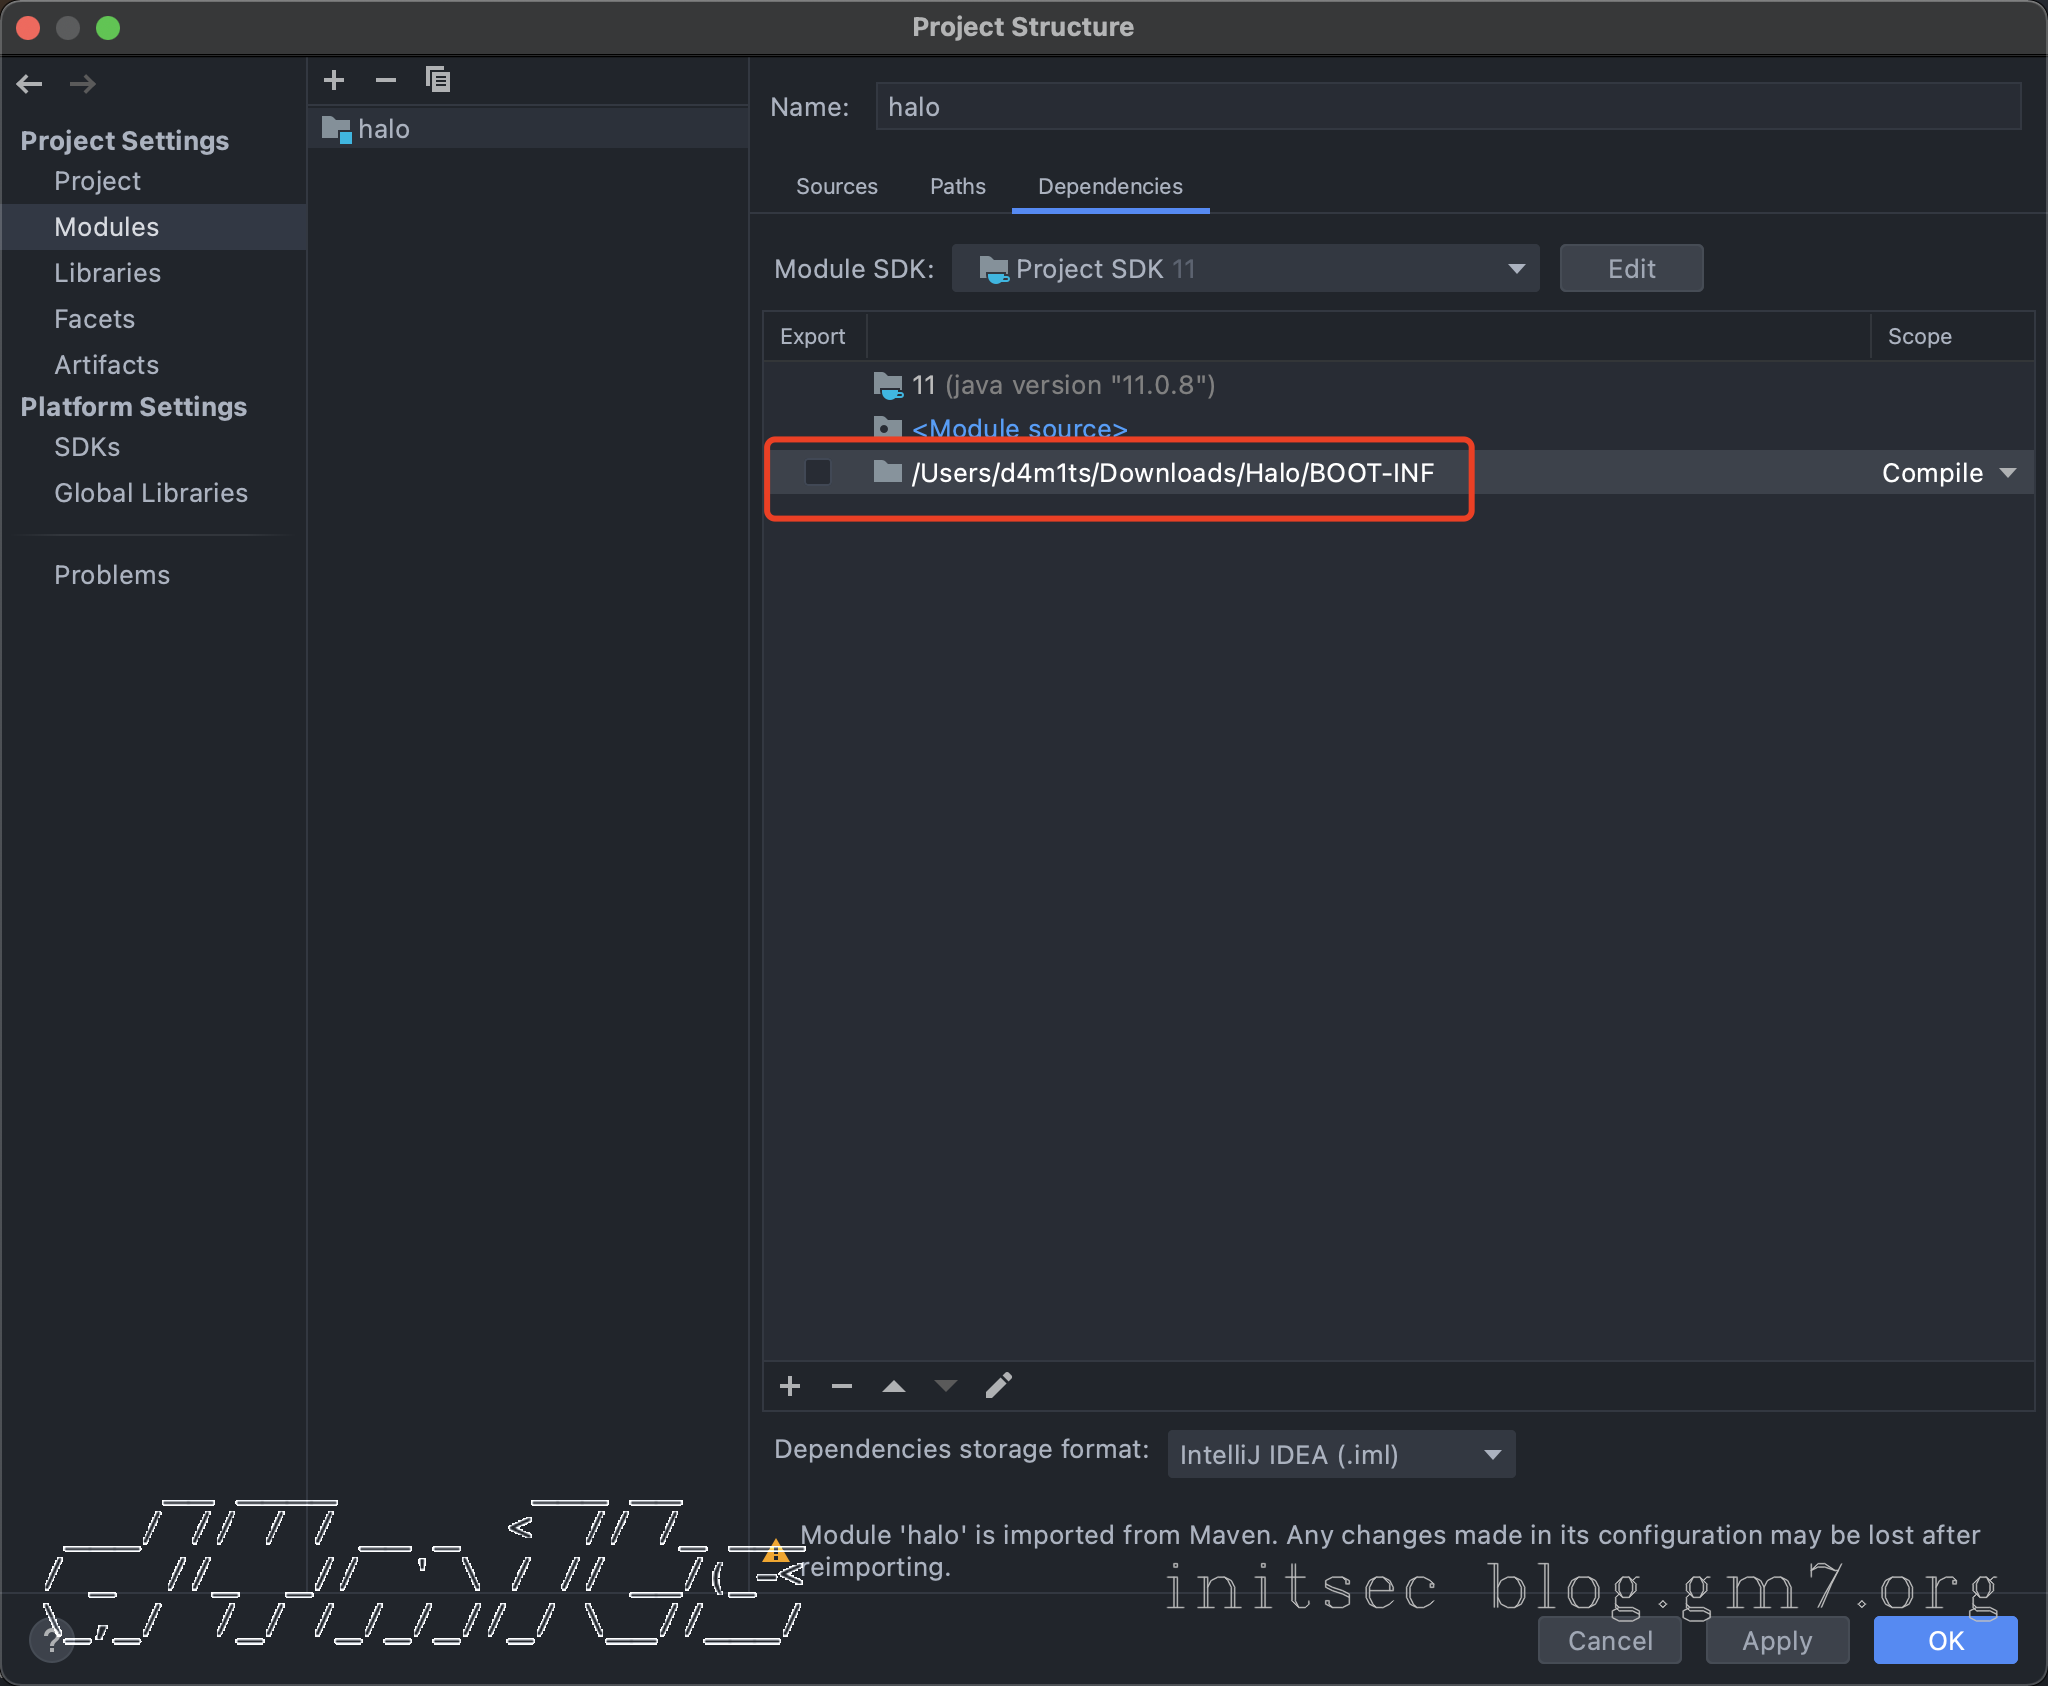The width and height of the screenshot is (2048, 1686).
Task: Expand the Module SDK dropdown
Action: coord(1245,269)
